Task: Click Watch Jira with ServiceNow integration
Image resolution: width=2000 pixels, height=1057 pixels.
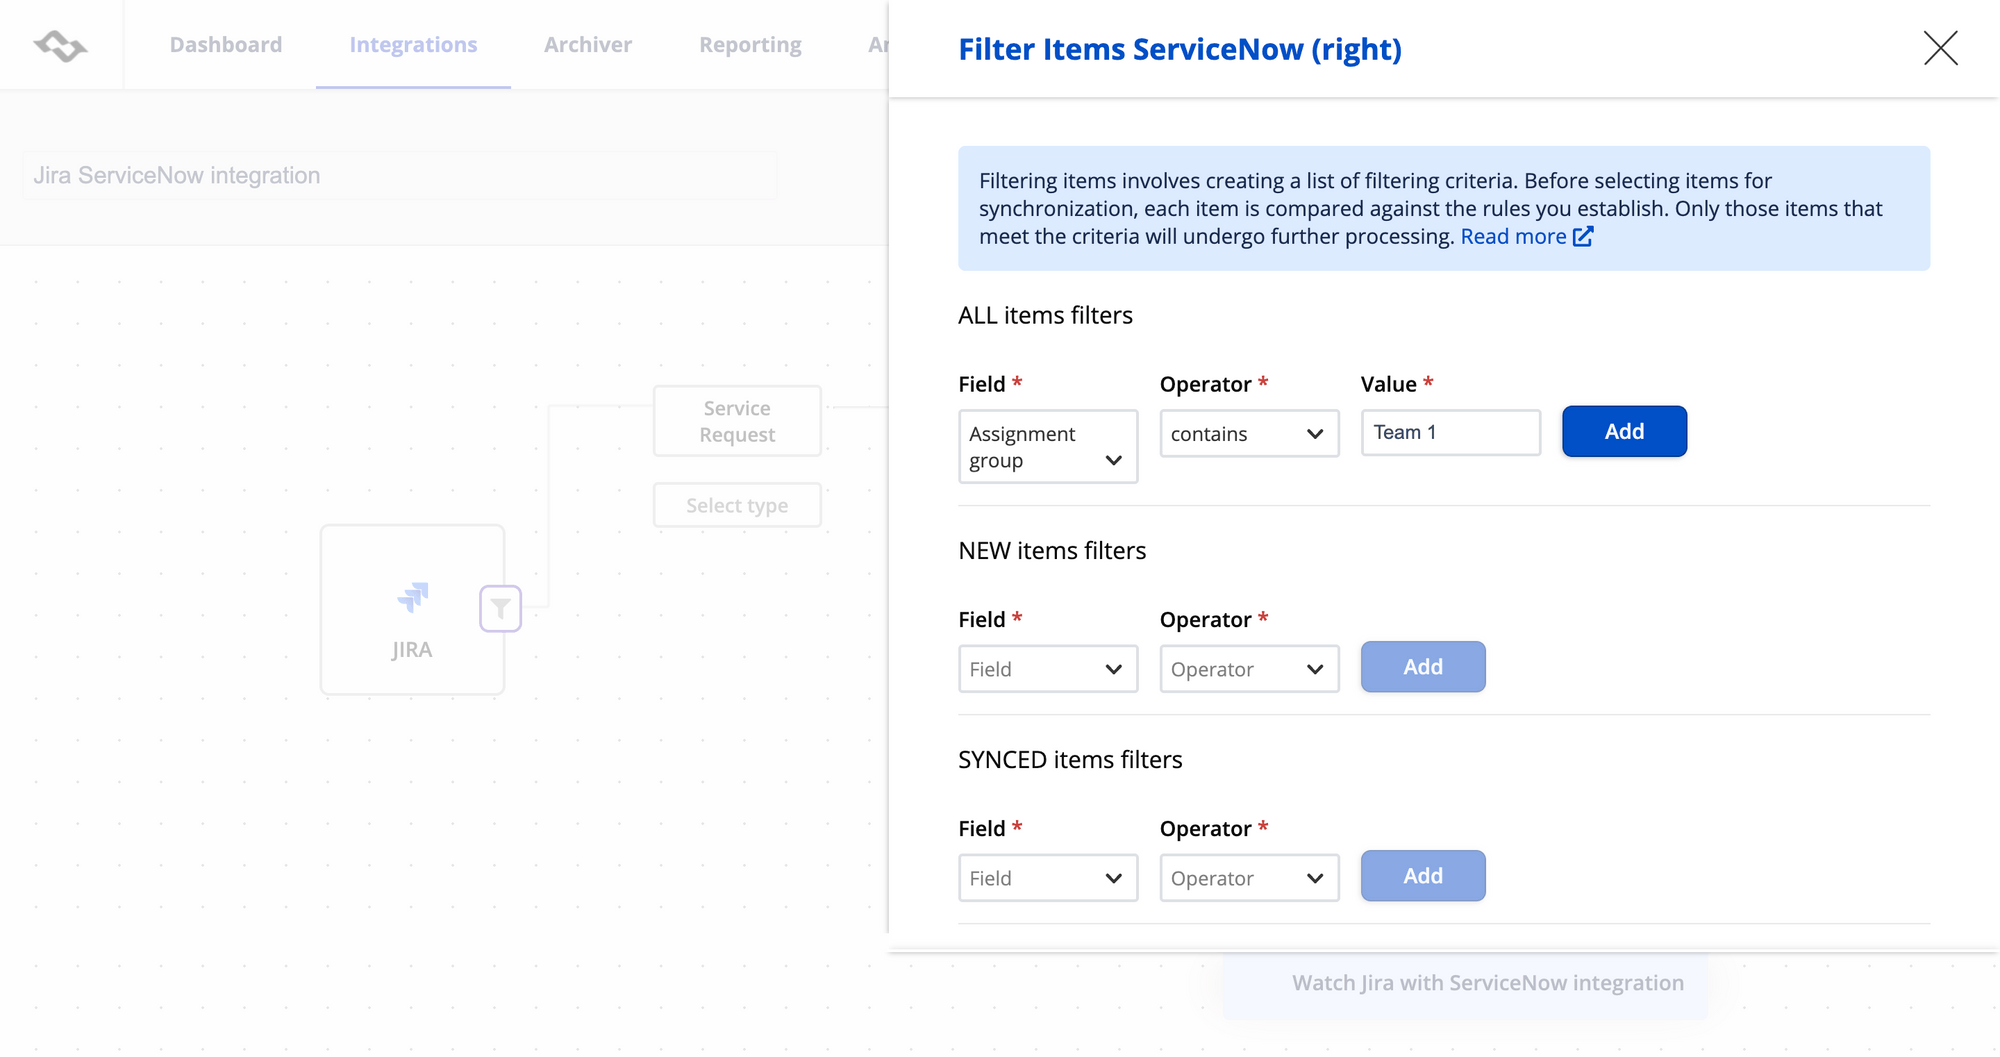Action: pos(1488,982)
